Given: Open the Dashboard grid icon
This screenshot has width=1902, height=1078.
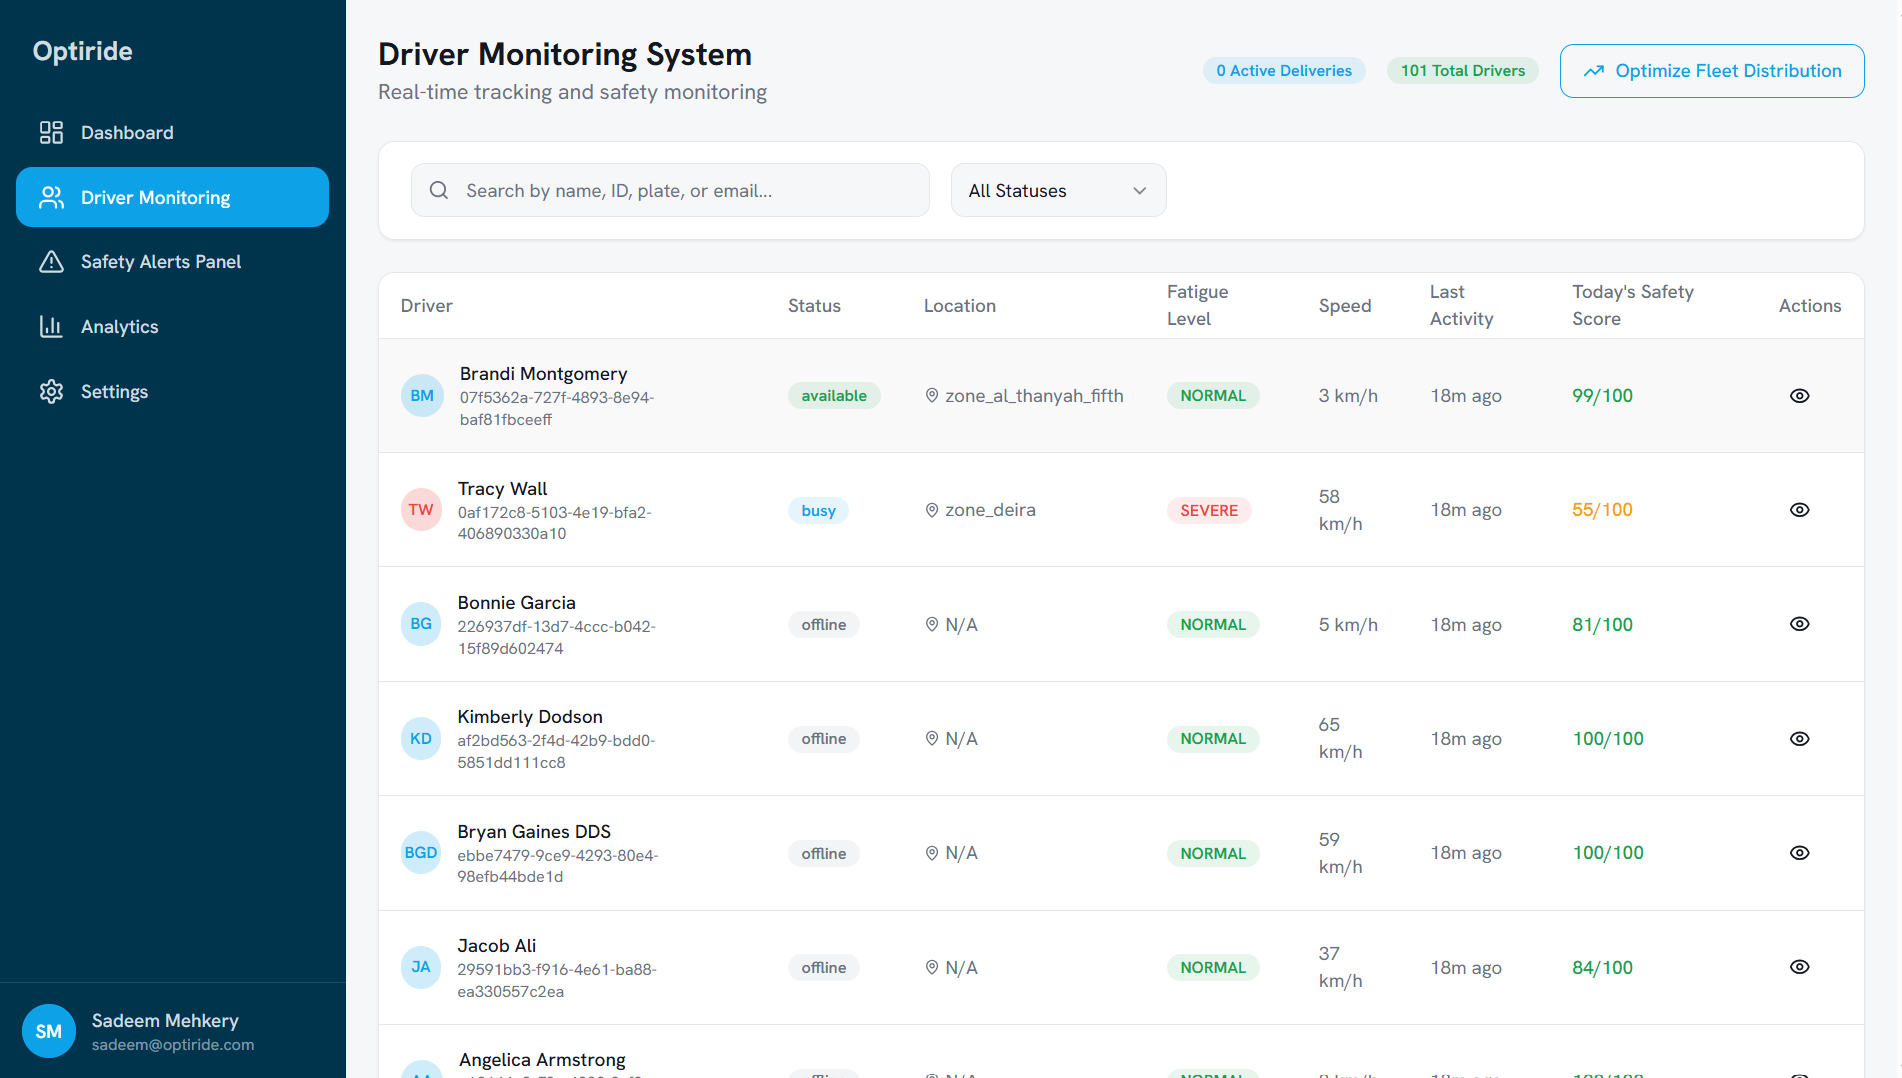Looking at the screenshot, I should [51, 132].
